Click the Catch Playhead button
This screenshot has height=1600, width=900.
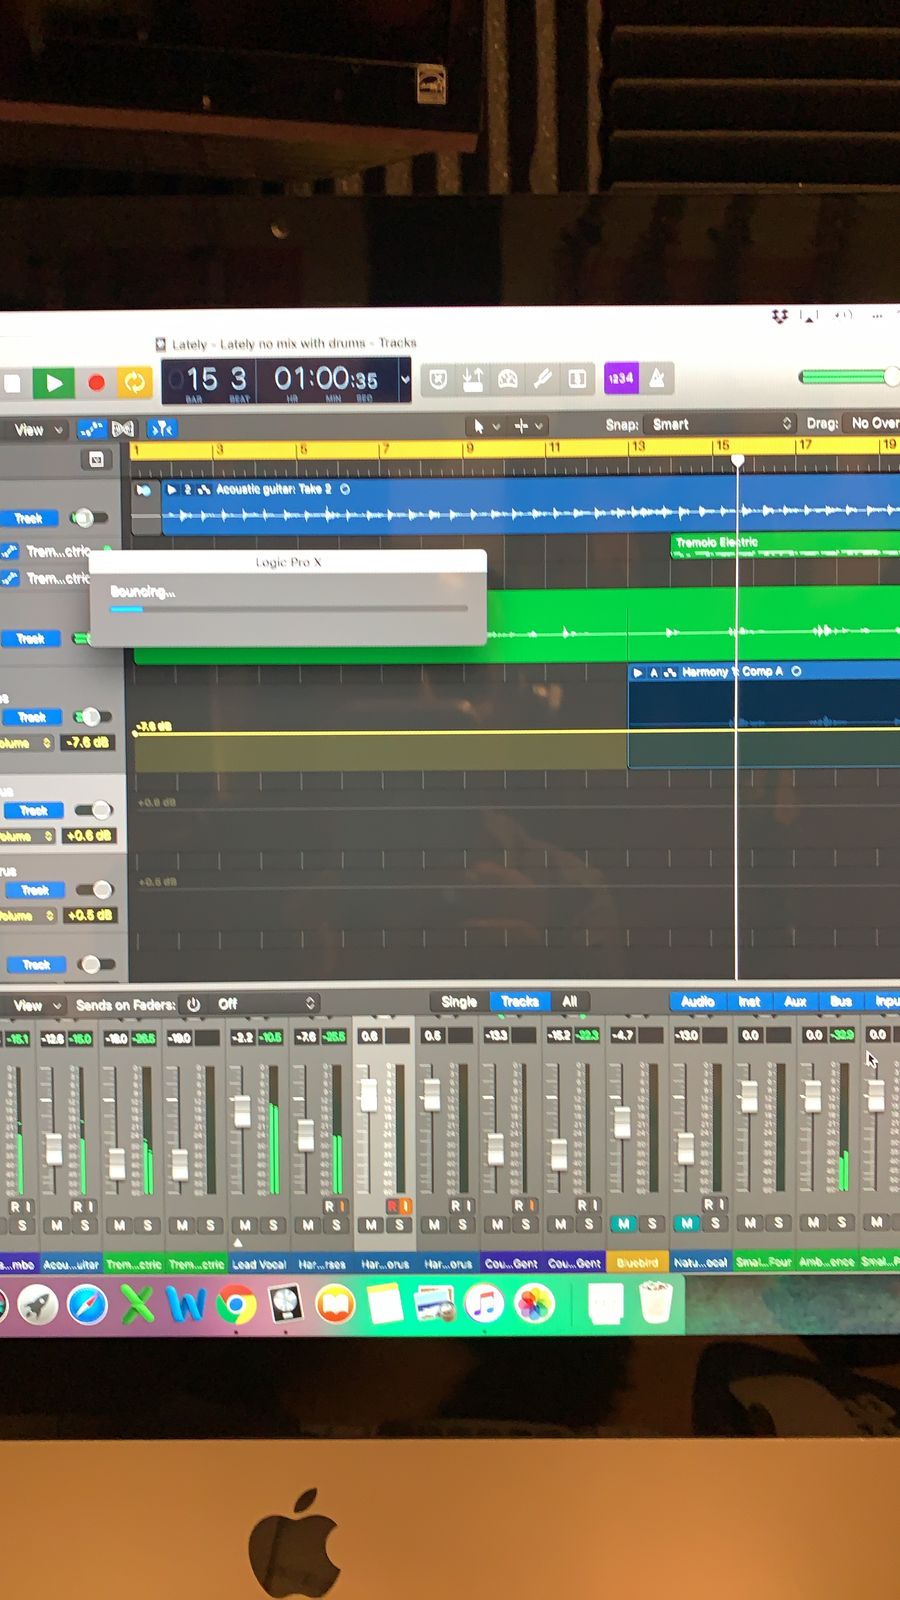tap(161, 429)
